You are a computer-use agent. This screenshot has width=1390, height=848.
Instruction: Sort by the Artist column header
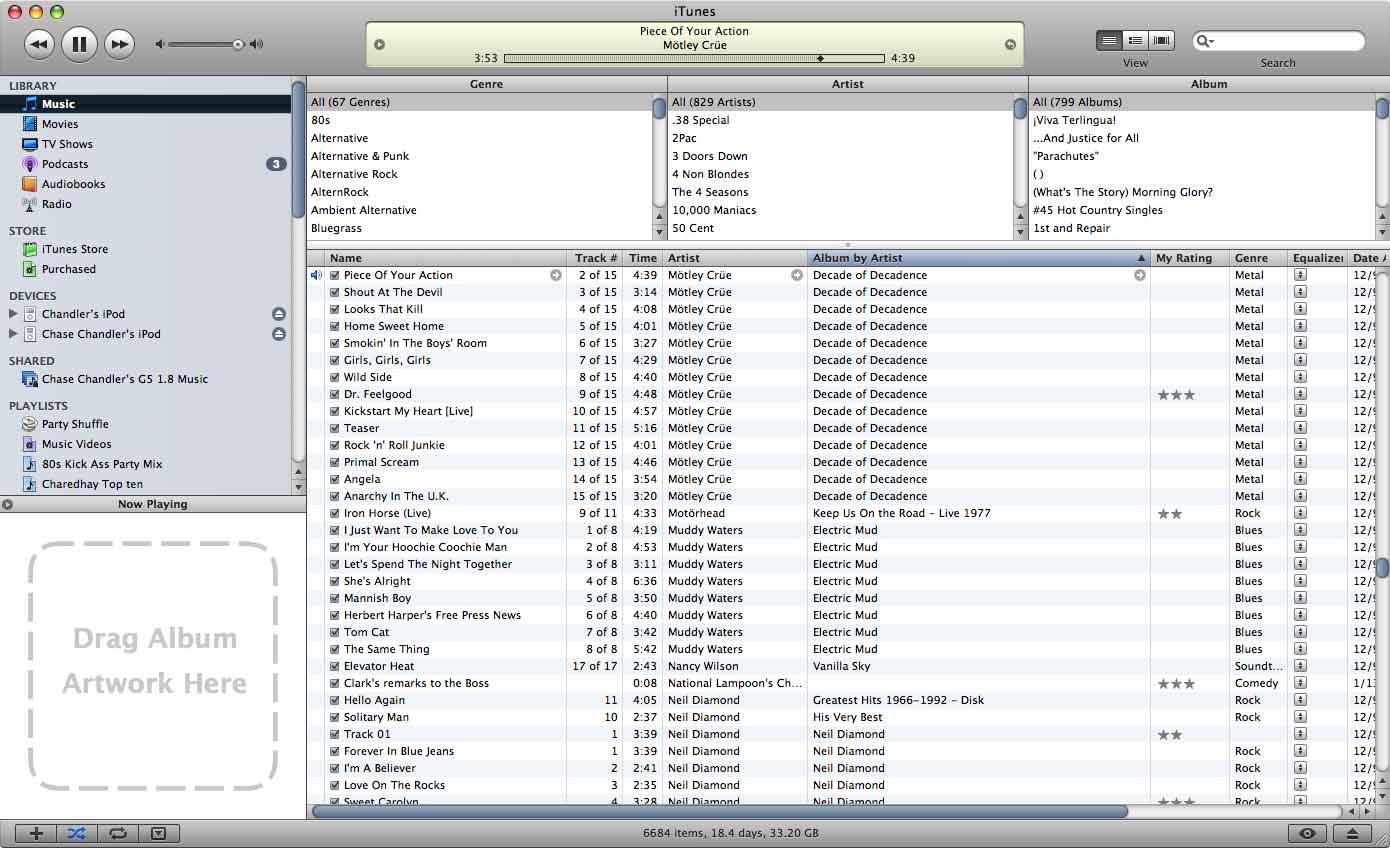tap(735, 258)
